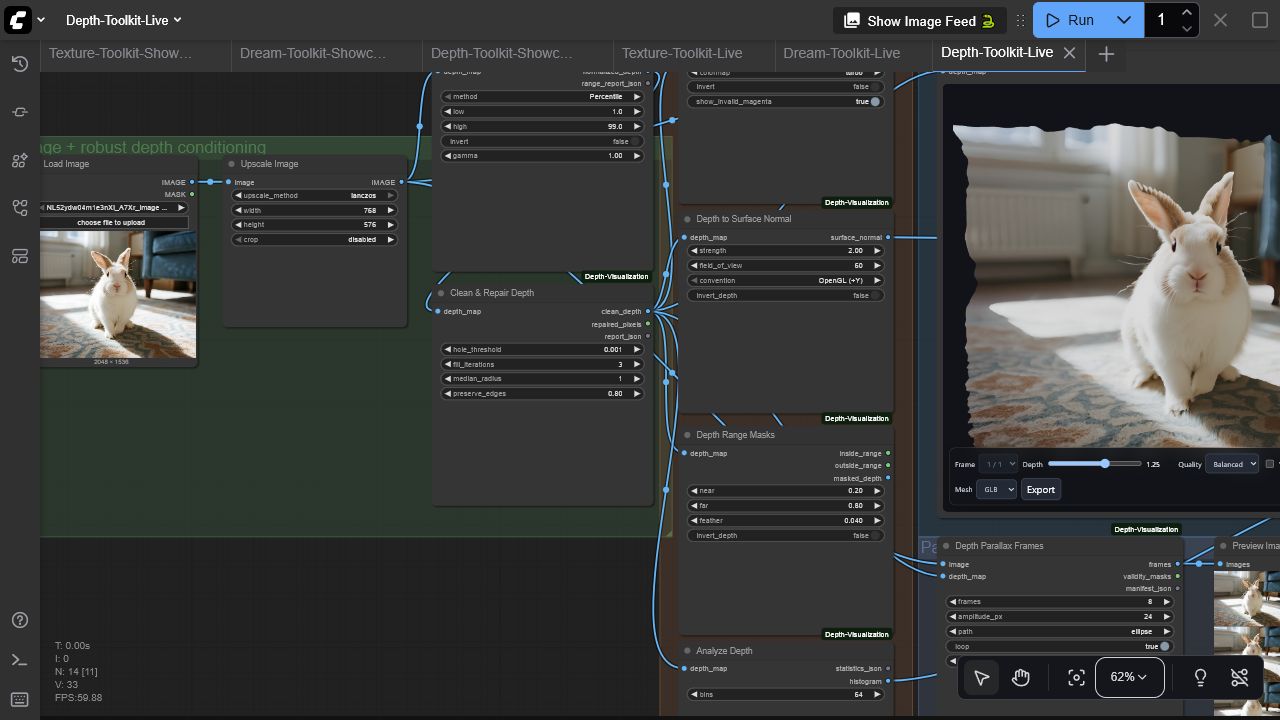Collapse the Analyze Depth node dot
Image resolution: width=1280 pixels, height=720 pixels.
688,651
